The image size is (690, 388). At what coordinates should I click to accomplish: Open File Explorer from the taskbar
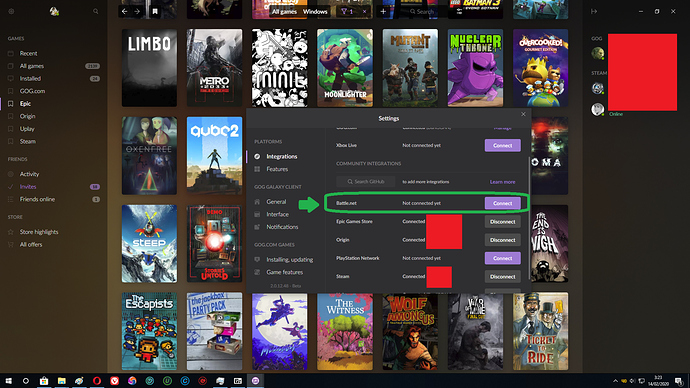point(62,381)
